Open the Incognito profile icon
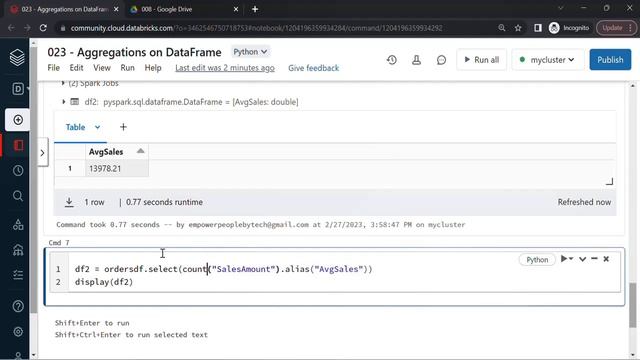This screenshot has width=640, height=360. click(554, 28)
